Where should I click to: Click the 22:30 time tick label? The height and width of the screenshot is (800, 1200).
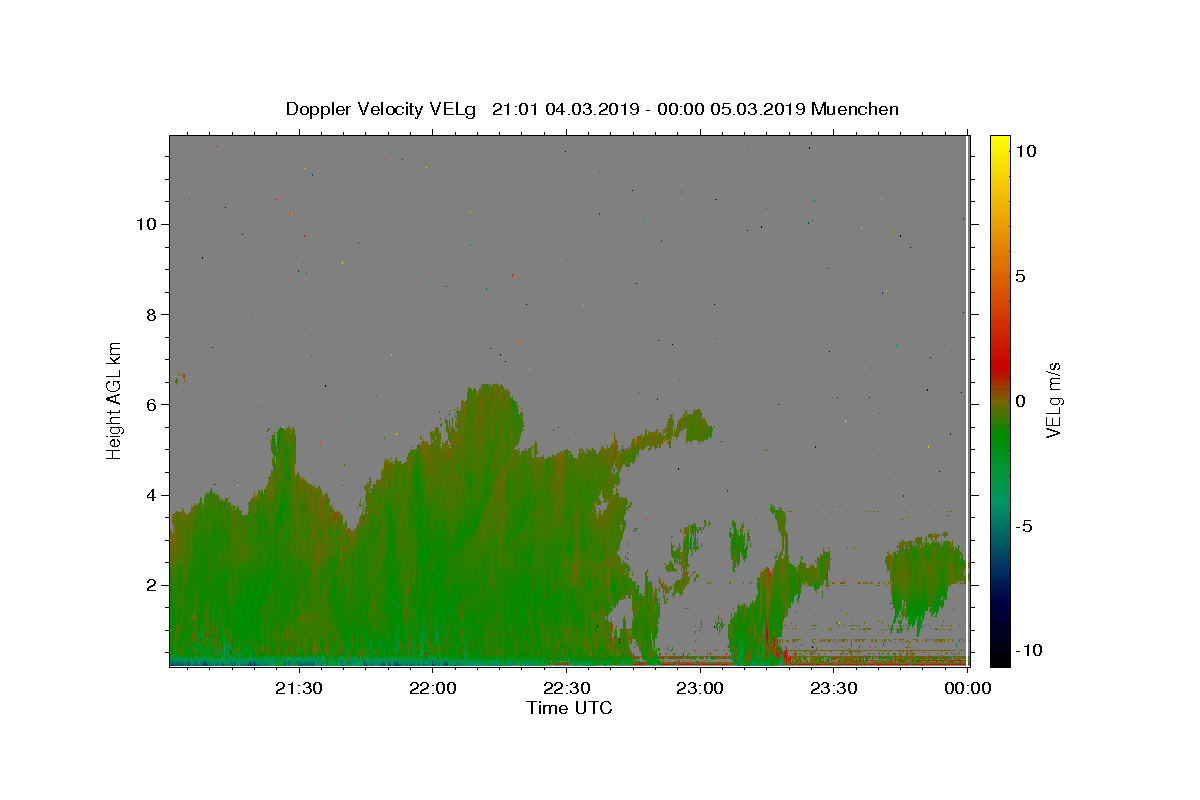566,688
